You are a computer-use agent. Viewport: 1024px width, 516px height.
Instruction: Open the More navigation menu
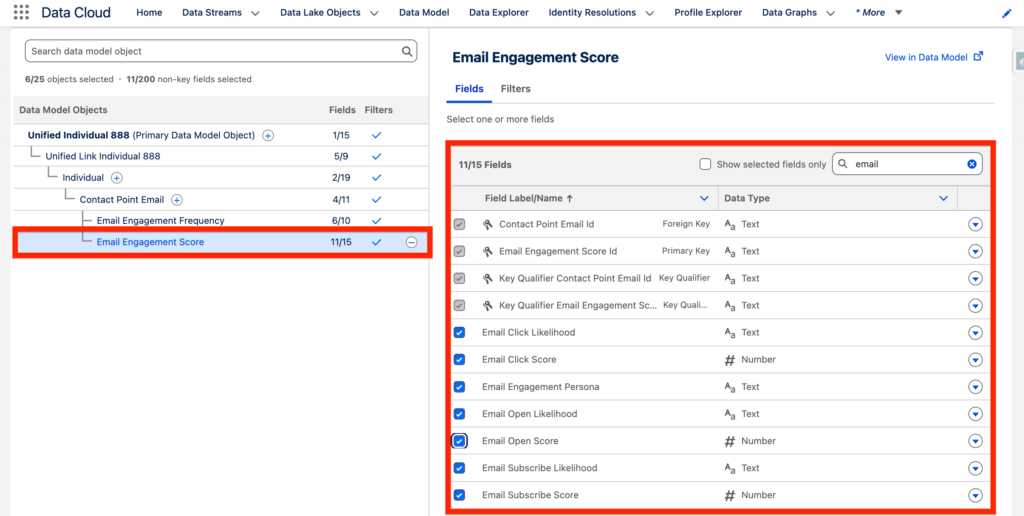(x=878, y=13)
